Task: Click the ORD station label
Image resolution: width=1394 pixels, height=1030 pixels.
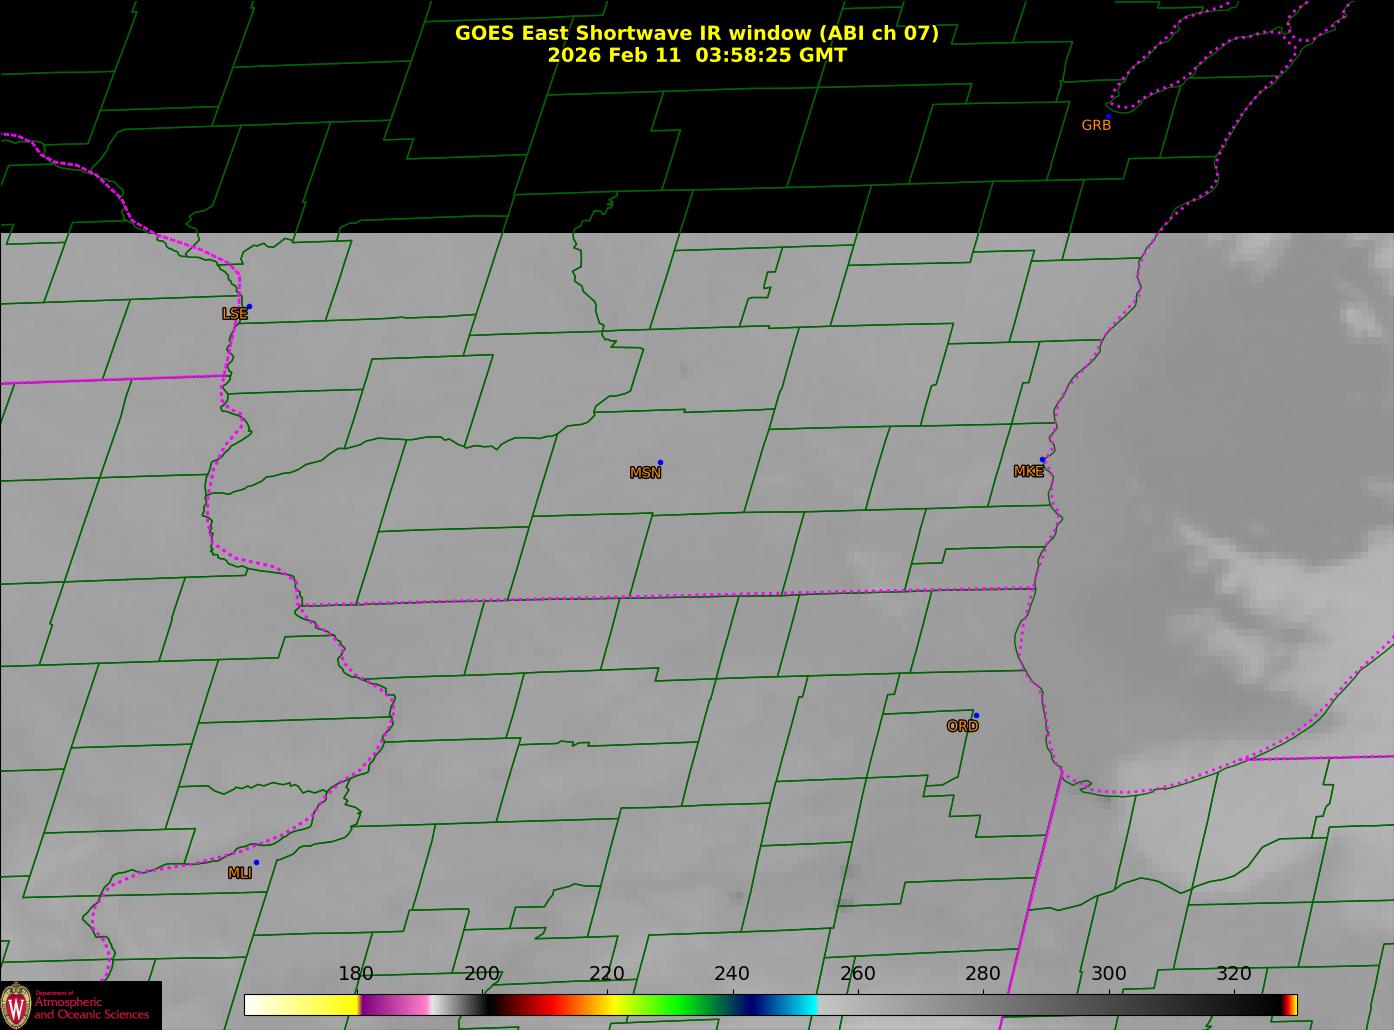Action: [x=962, y=726]
